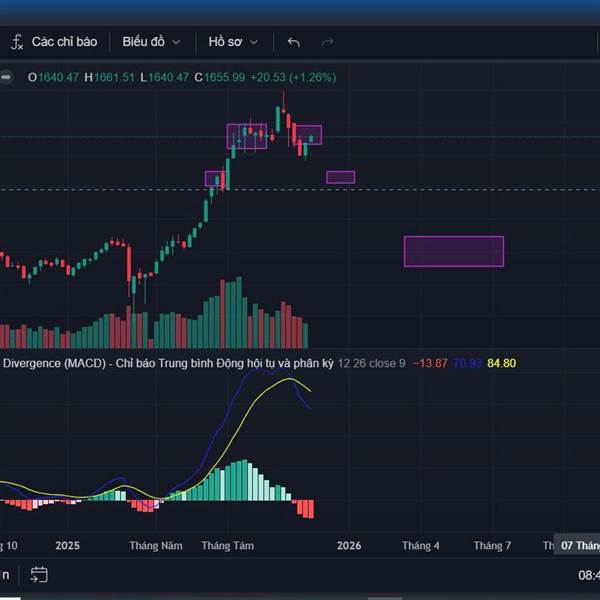600x600 pixels.
Task: Click the 07 Tháng date label on time axis
Action: pyautogui.click(x=579, y=546)
